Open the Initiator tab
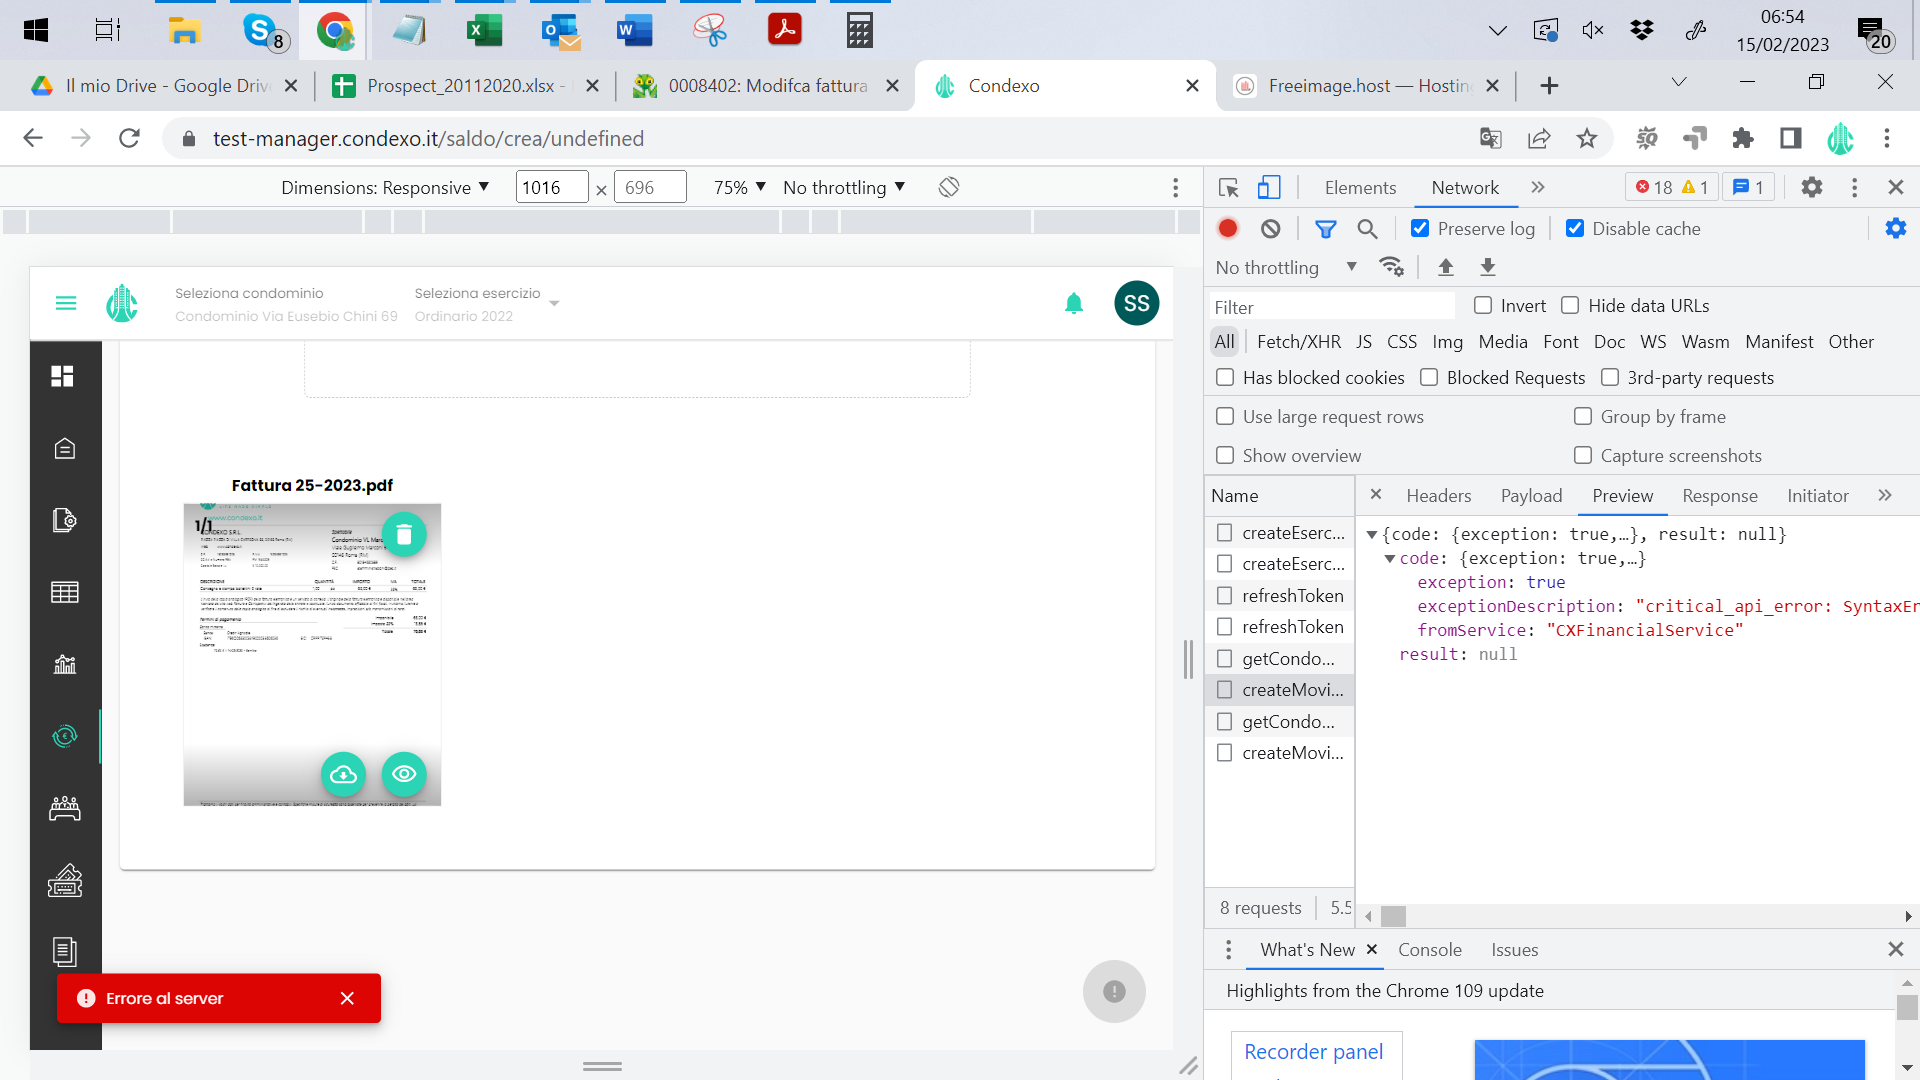The height and width of the screenshot is (1080, 1920). coord(1818,496)
